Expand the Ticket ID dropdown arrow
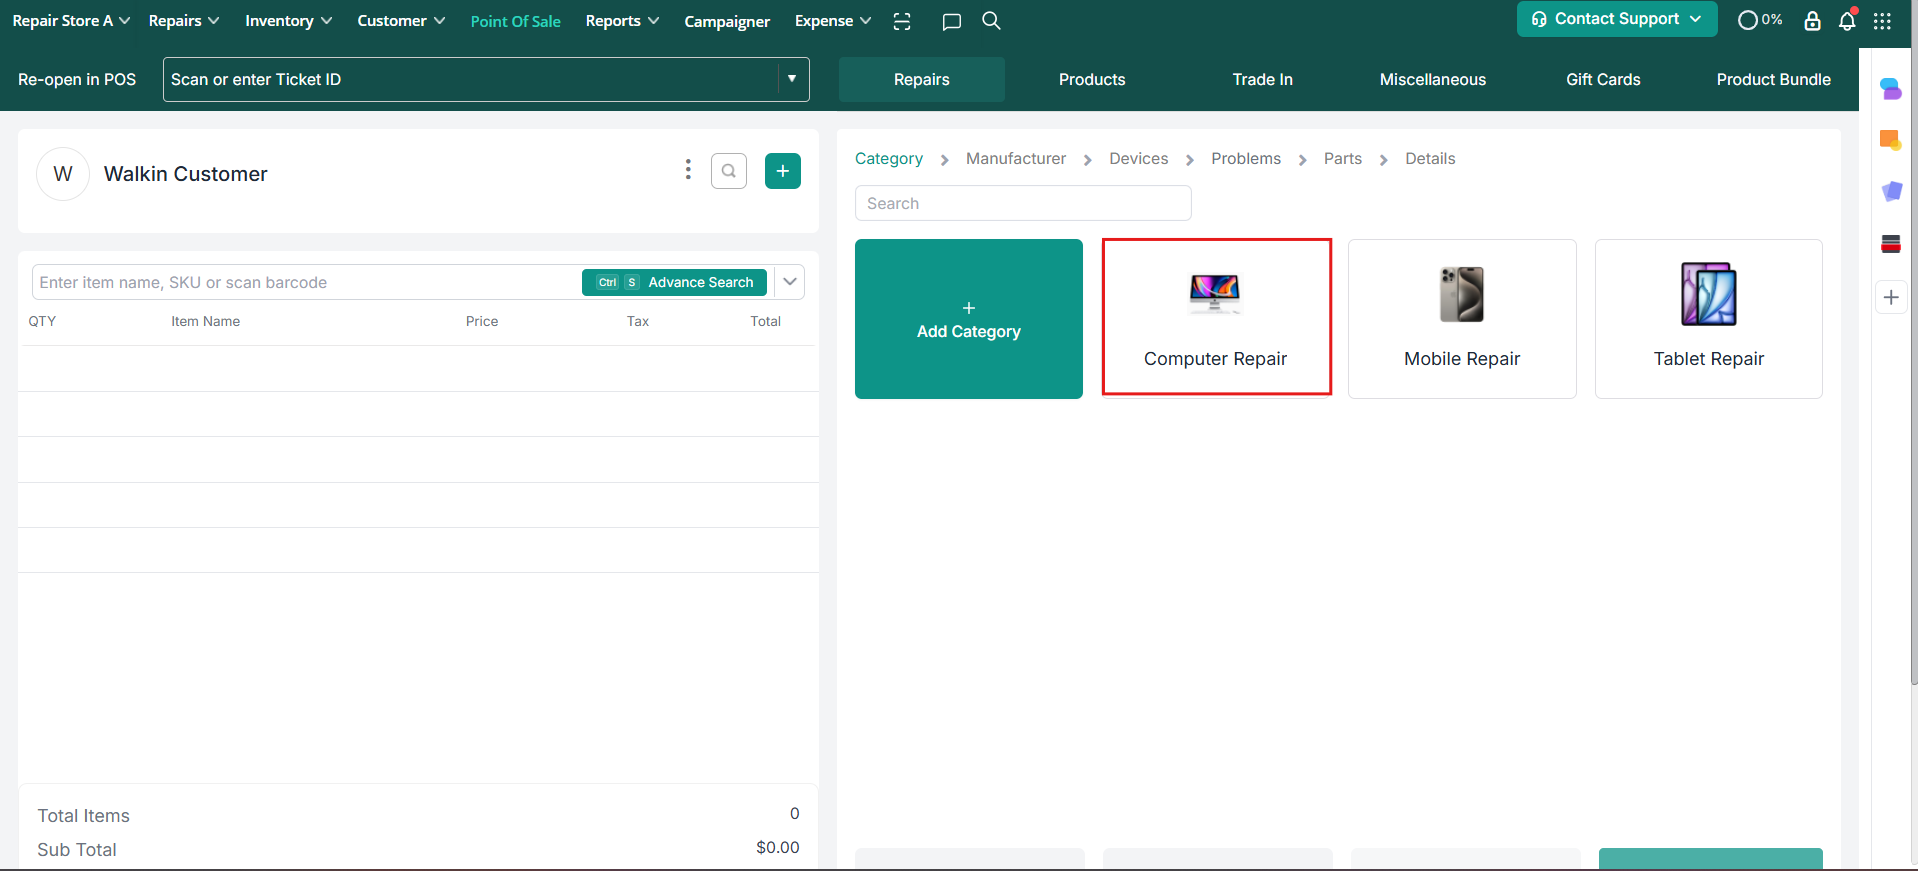This screenshot has width=1918, height=871. click(792, 79)
